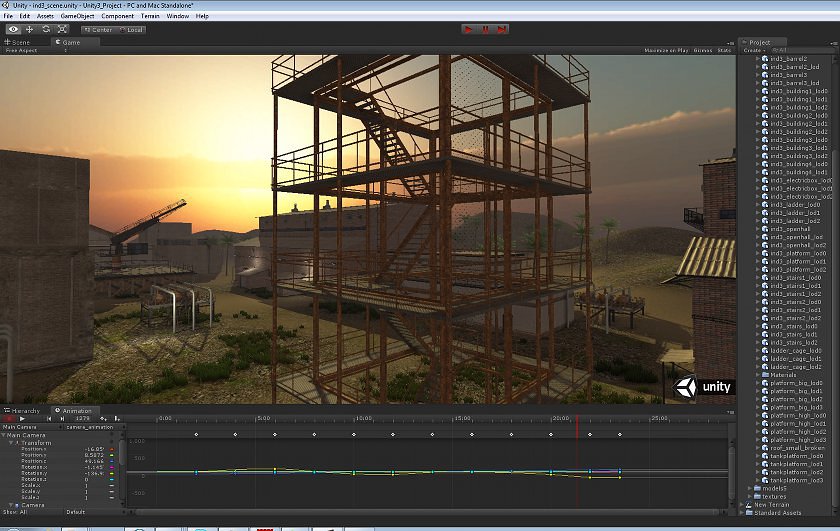Viewport: 840px width, 531px height.
Task: Select the Project panel tab
Action: coord(760,42)
